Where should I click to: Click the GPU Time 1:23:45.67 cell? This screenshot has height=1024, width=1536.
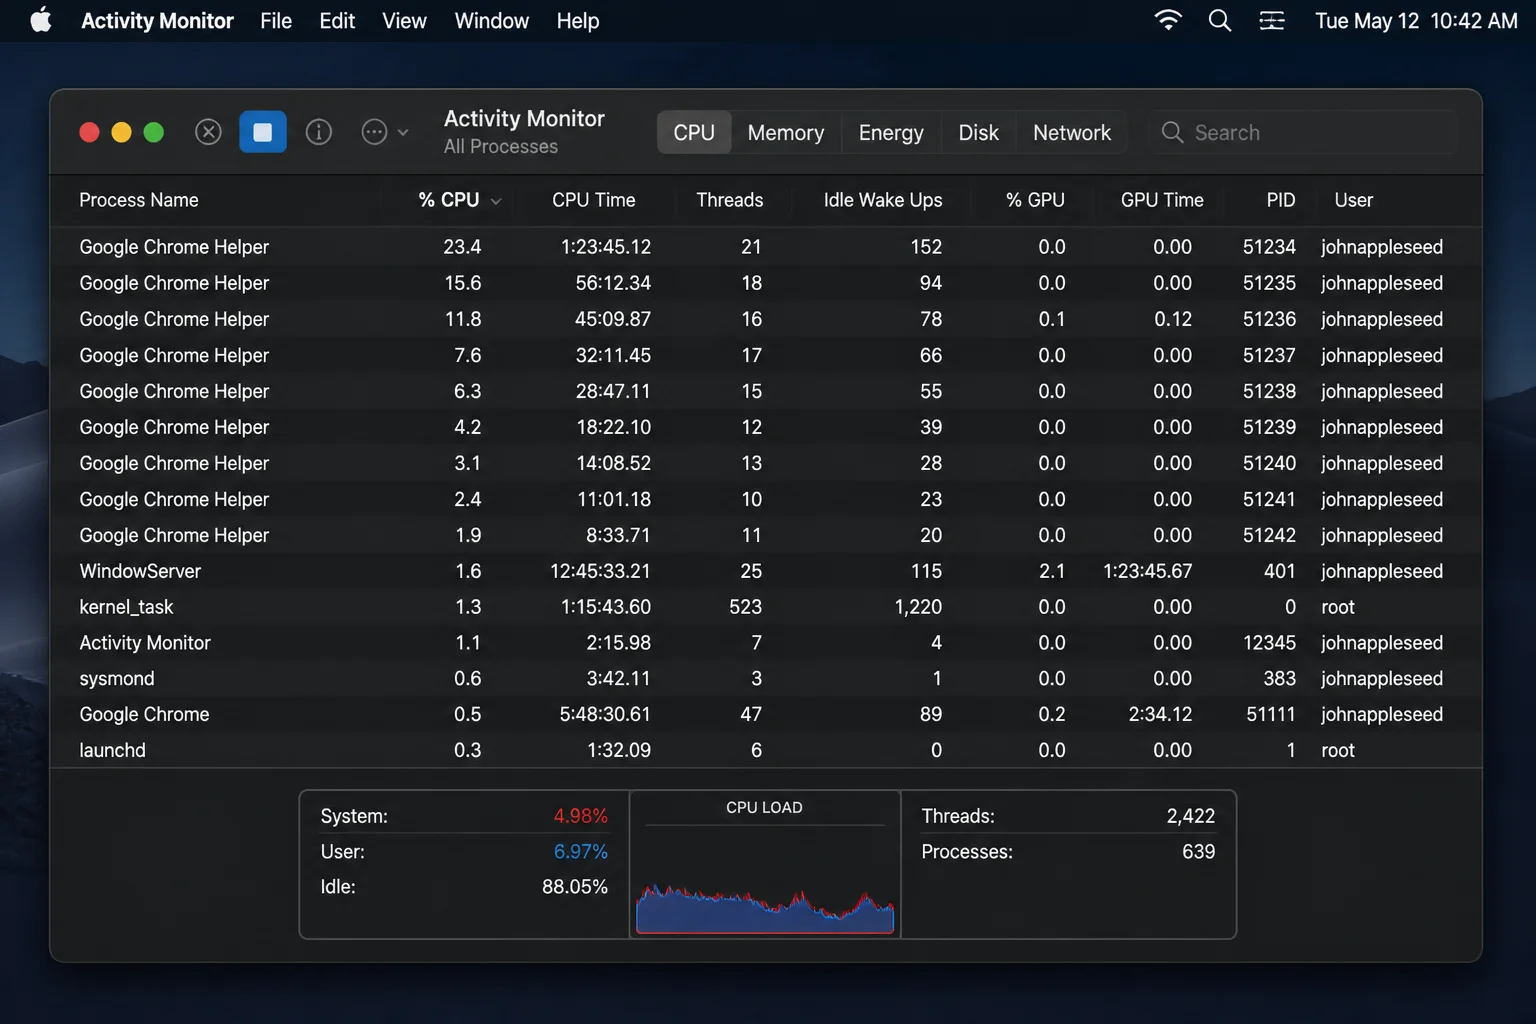pos(1147,571)
